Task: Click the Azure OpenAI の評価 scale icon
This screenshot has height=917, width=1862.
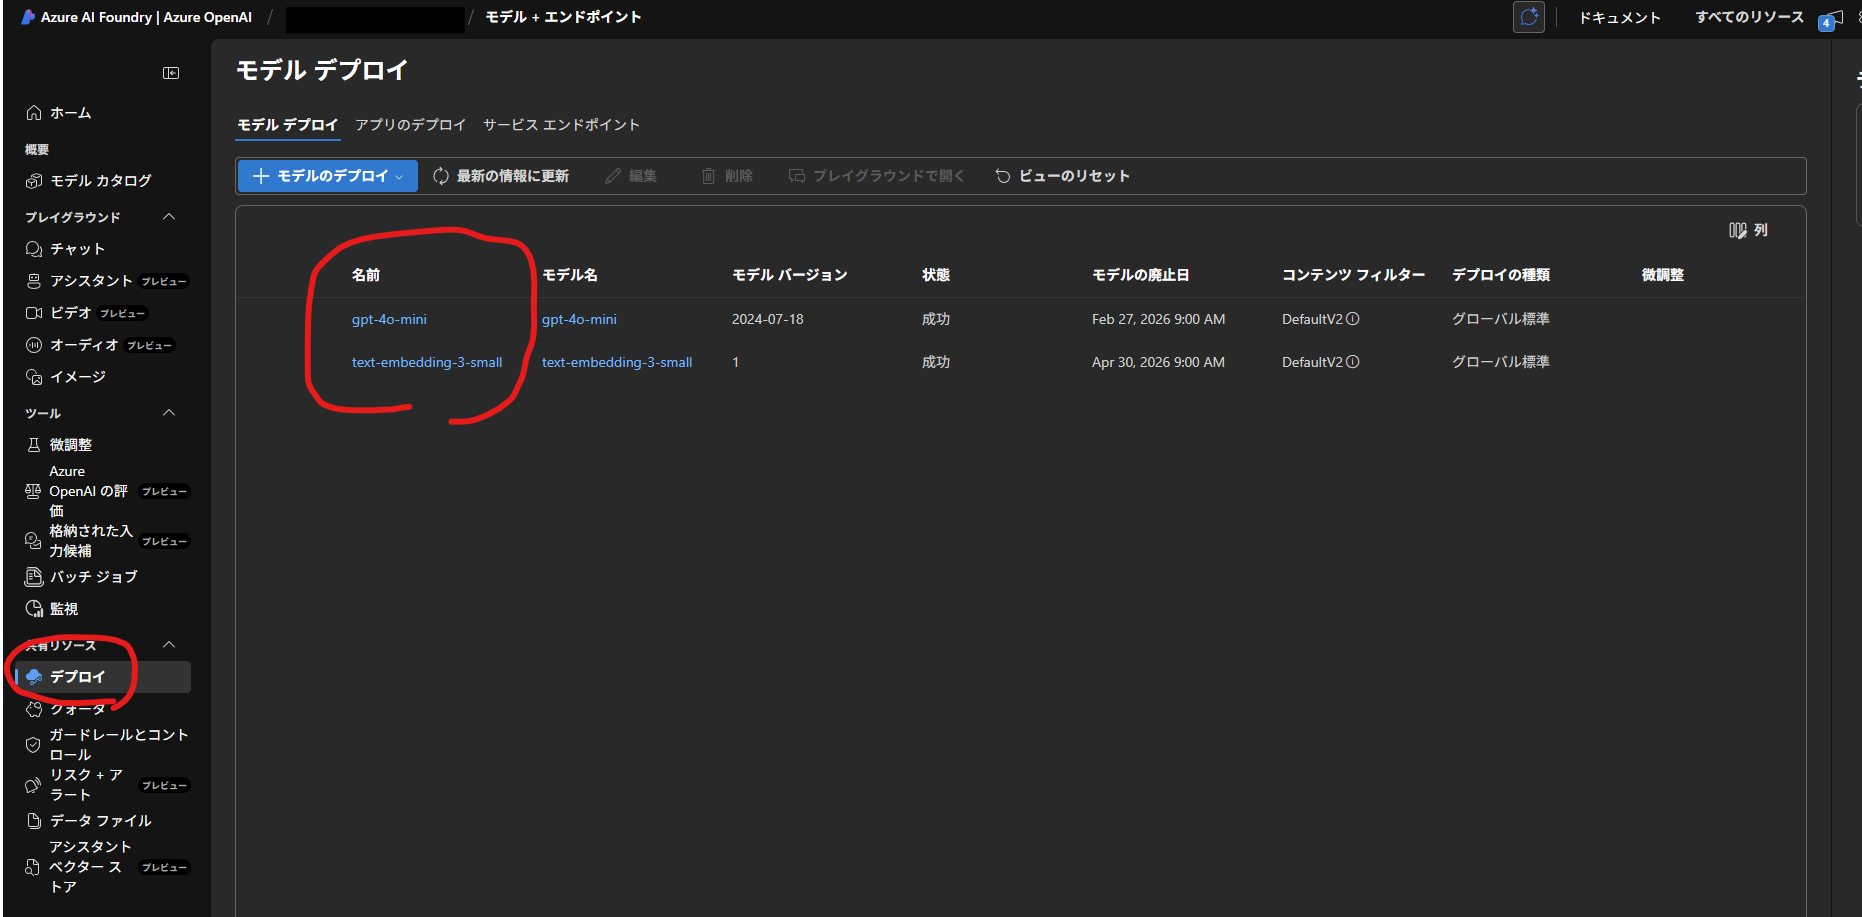Action: (x=33, y=491)
